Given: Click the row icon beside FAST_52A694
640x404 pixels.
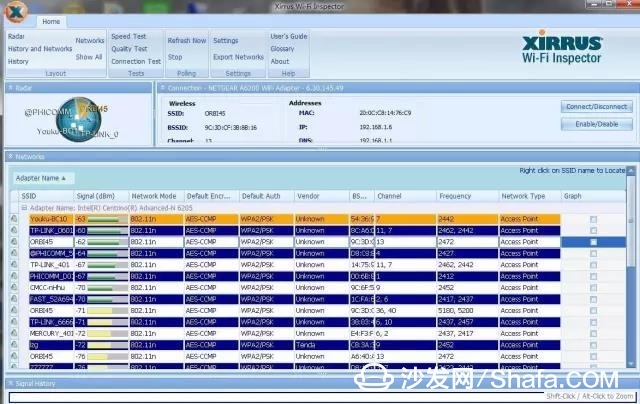Looking at the screenshot, I should click(14, 299).
